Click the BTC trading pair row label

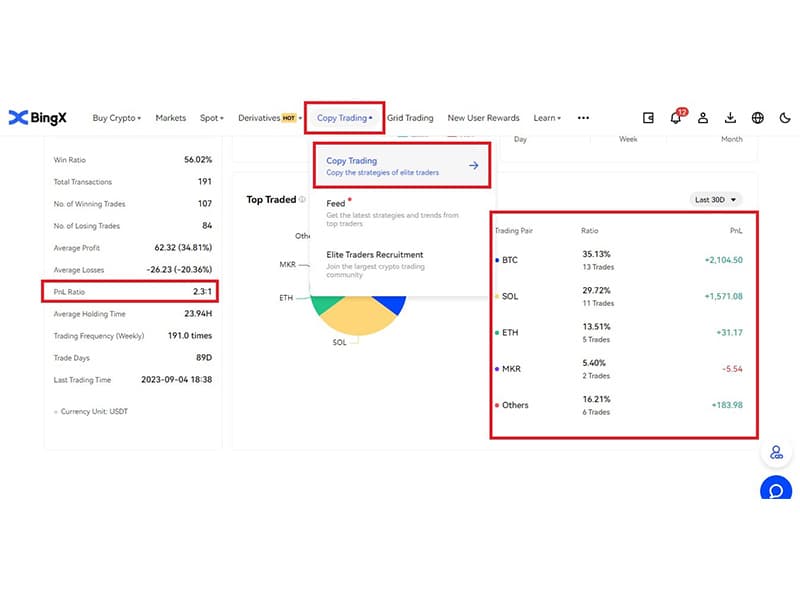point(510,260)
